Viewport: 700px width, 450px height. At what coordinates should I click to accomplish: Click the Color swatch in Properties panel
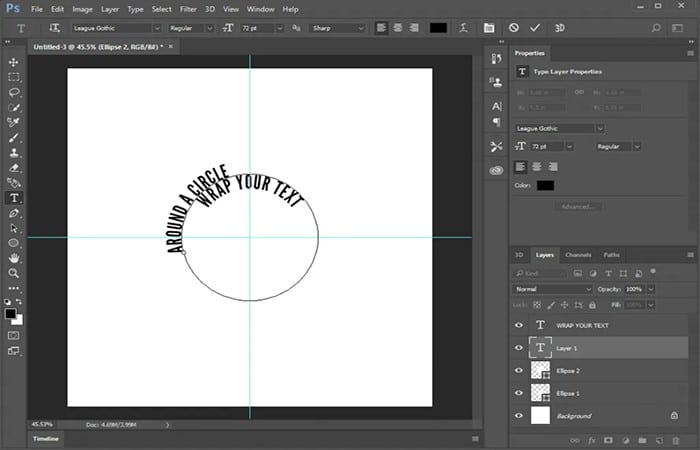click(545, 185)
